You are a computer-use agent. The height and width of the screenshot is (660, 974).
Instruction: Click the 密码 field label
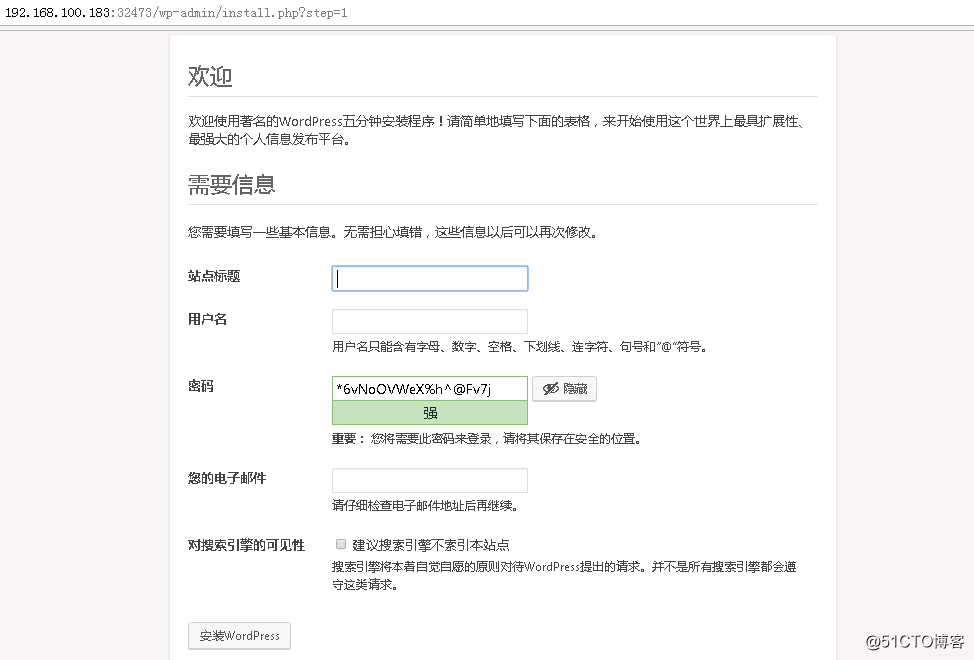[201, 386]
